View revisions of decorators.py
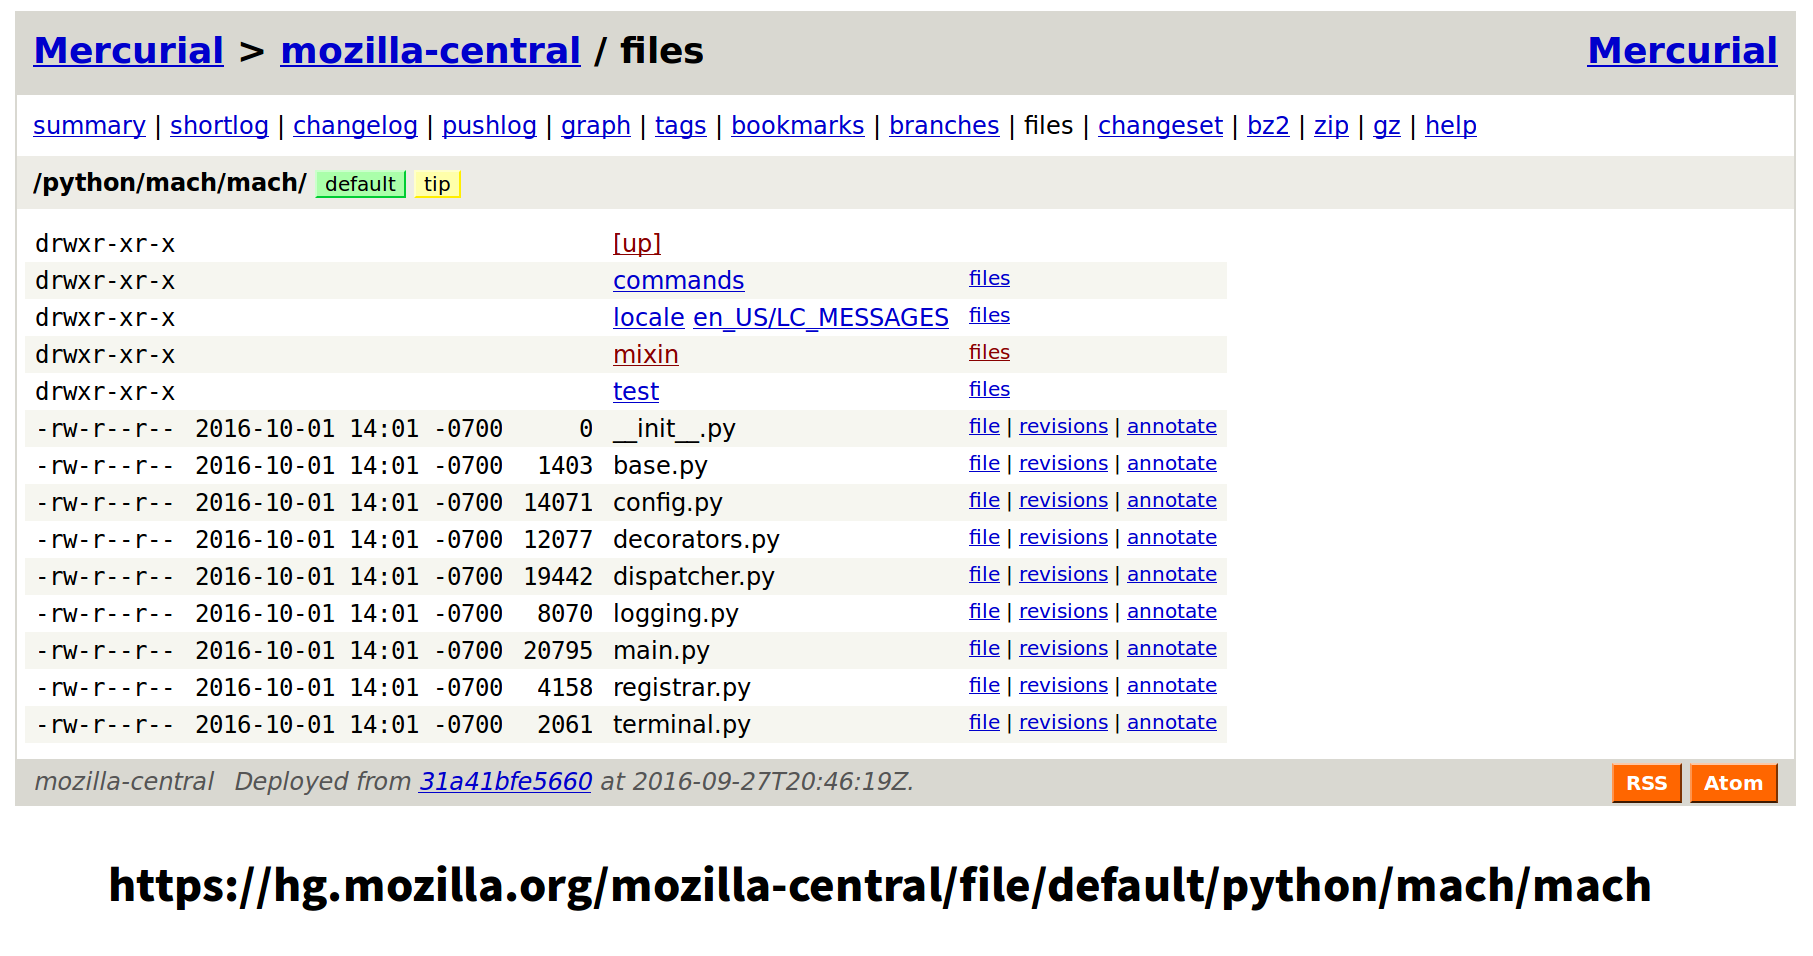 (1063, 537)
